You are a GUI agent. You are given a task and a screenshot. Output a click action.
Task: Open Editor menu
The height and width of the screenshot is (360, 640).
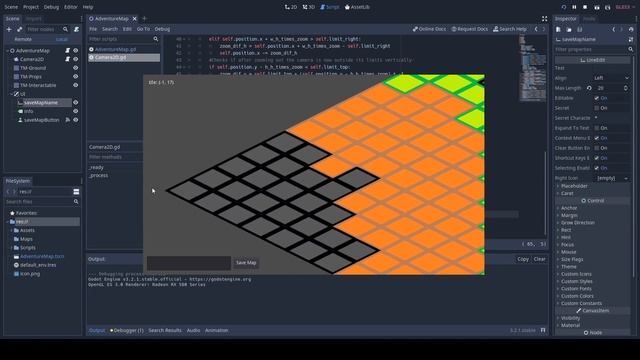click(x=71, y=7)
